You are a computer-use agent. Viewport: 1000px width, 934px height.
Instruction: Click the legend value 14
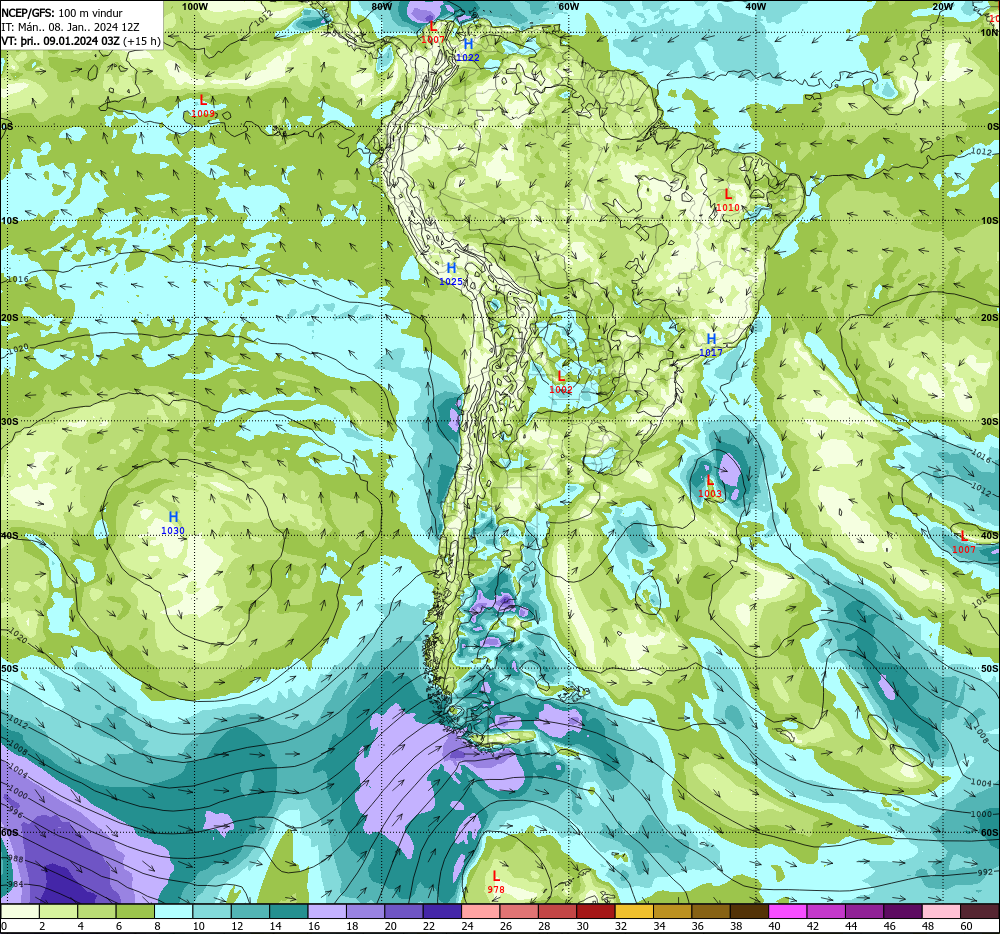pyautogui.click(x=275, y=926)
